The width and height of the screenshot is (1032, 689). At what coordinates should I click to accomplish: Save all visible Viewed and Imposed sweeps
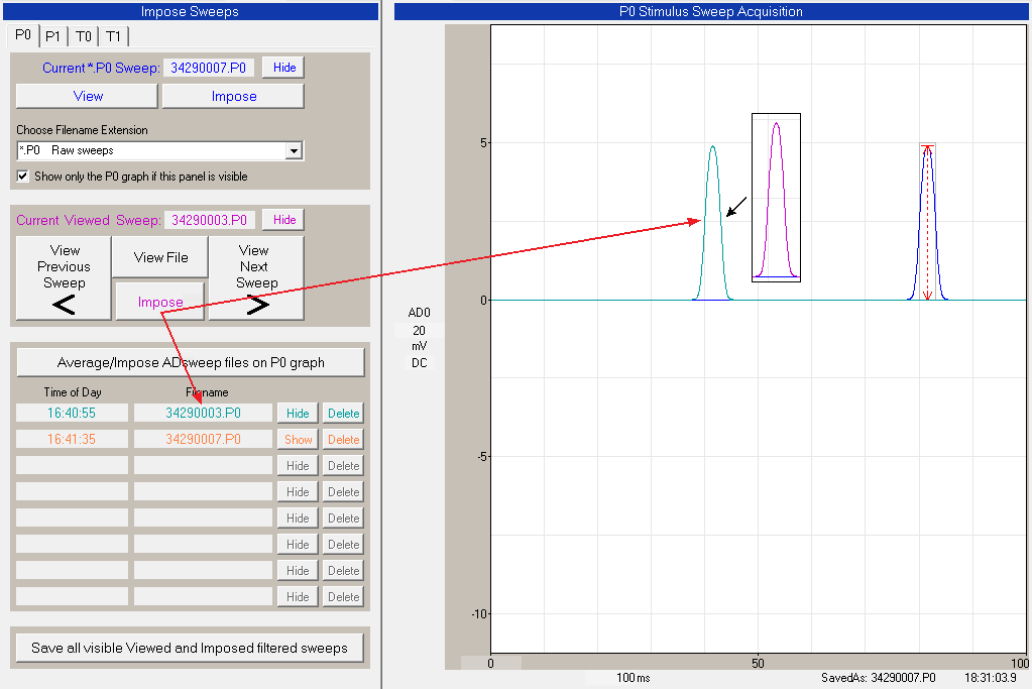[190, 648]
